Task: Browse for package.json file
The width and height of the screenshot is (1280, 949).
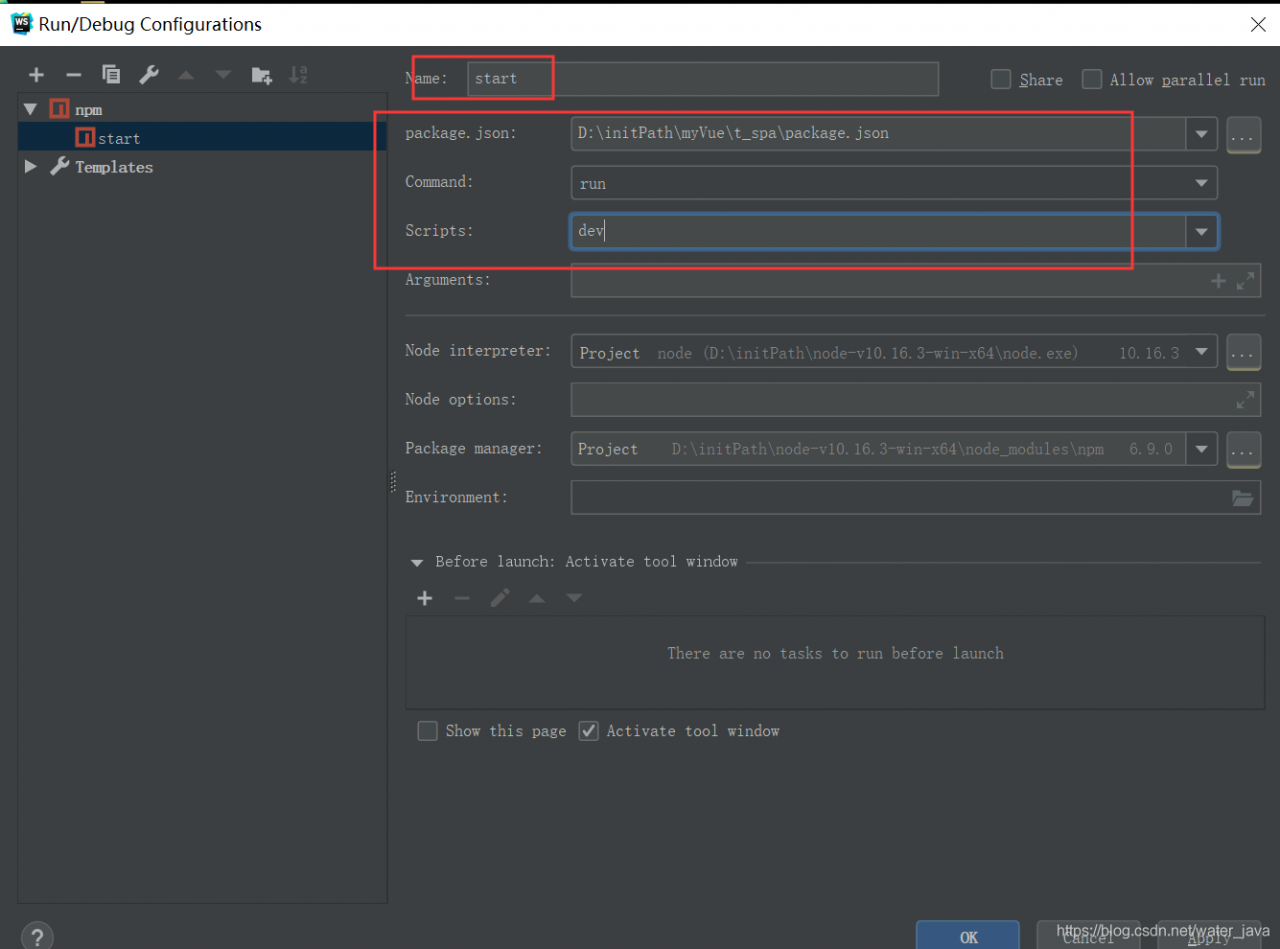Action: (x=1243, y=135)
